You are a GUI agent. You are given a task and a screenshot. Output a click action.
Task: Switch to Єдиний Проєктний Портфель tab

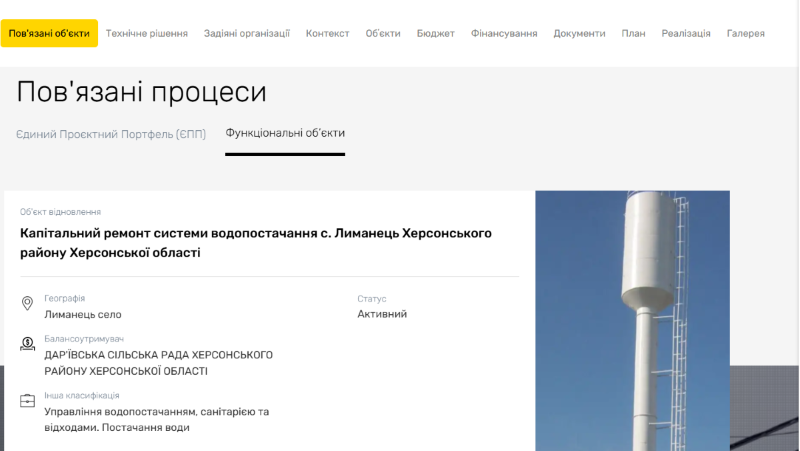pos(111,134)
